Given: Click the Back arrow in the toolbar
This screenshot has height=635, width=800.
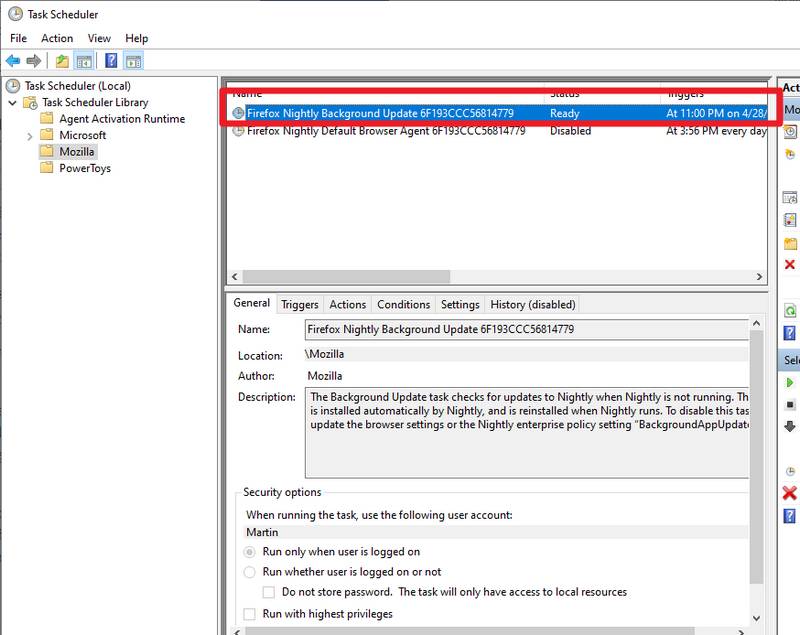Looking at the screenshot, I should [13, 61].
